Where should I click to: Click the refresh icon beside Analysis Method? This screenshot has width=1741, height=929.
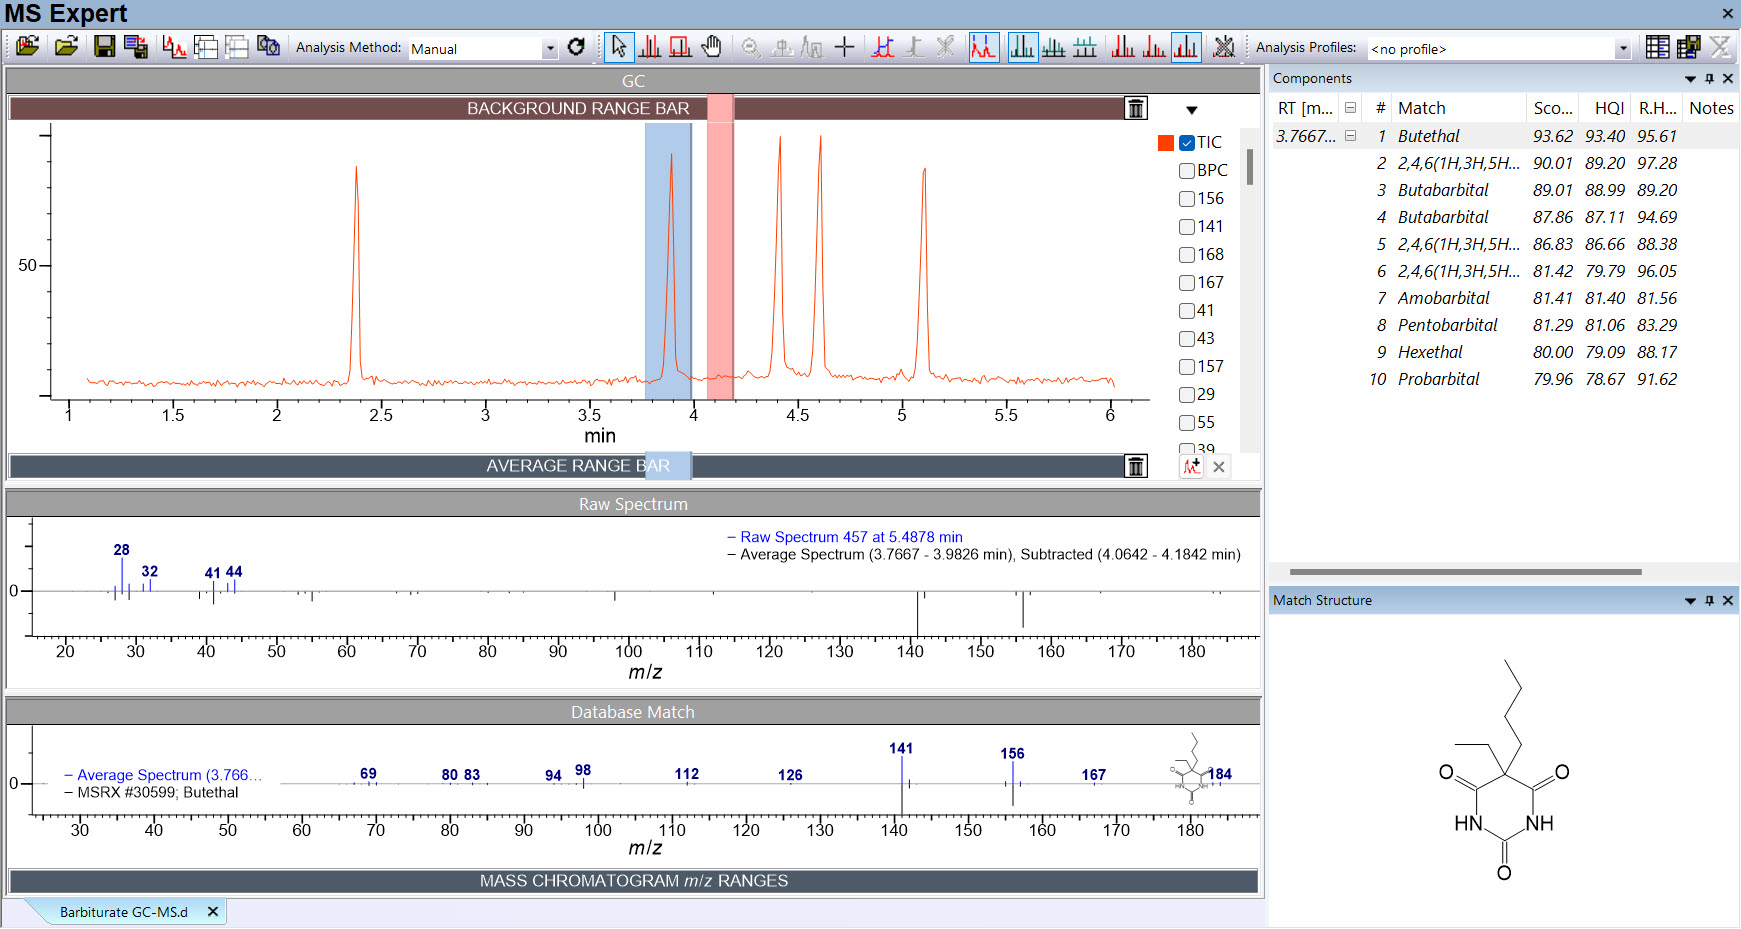(x=576, y=47)
